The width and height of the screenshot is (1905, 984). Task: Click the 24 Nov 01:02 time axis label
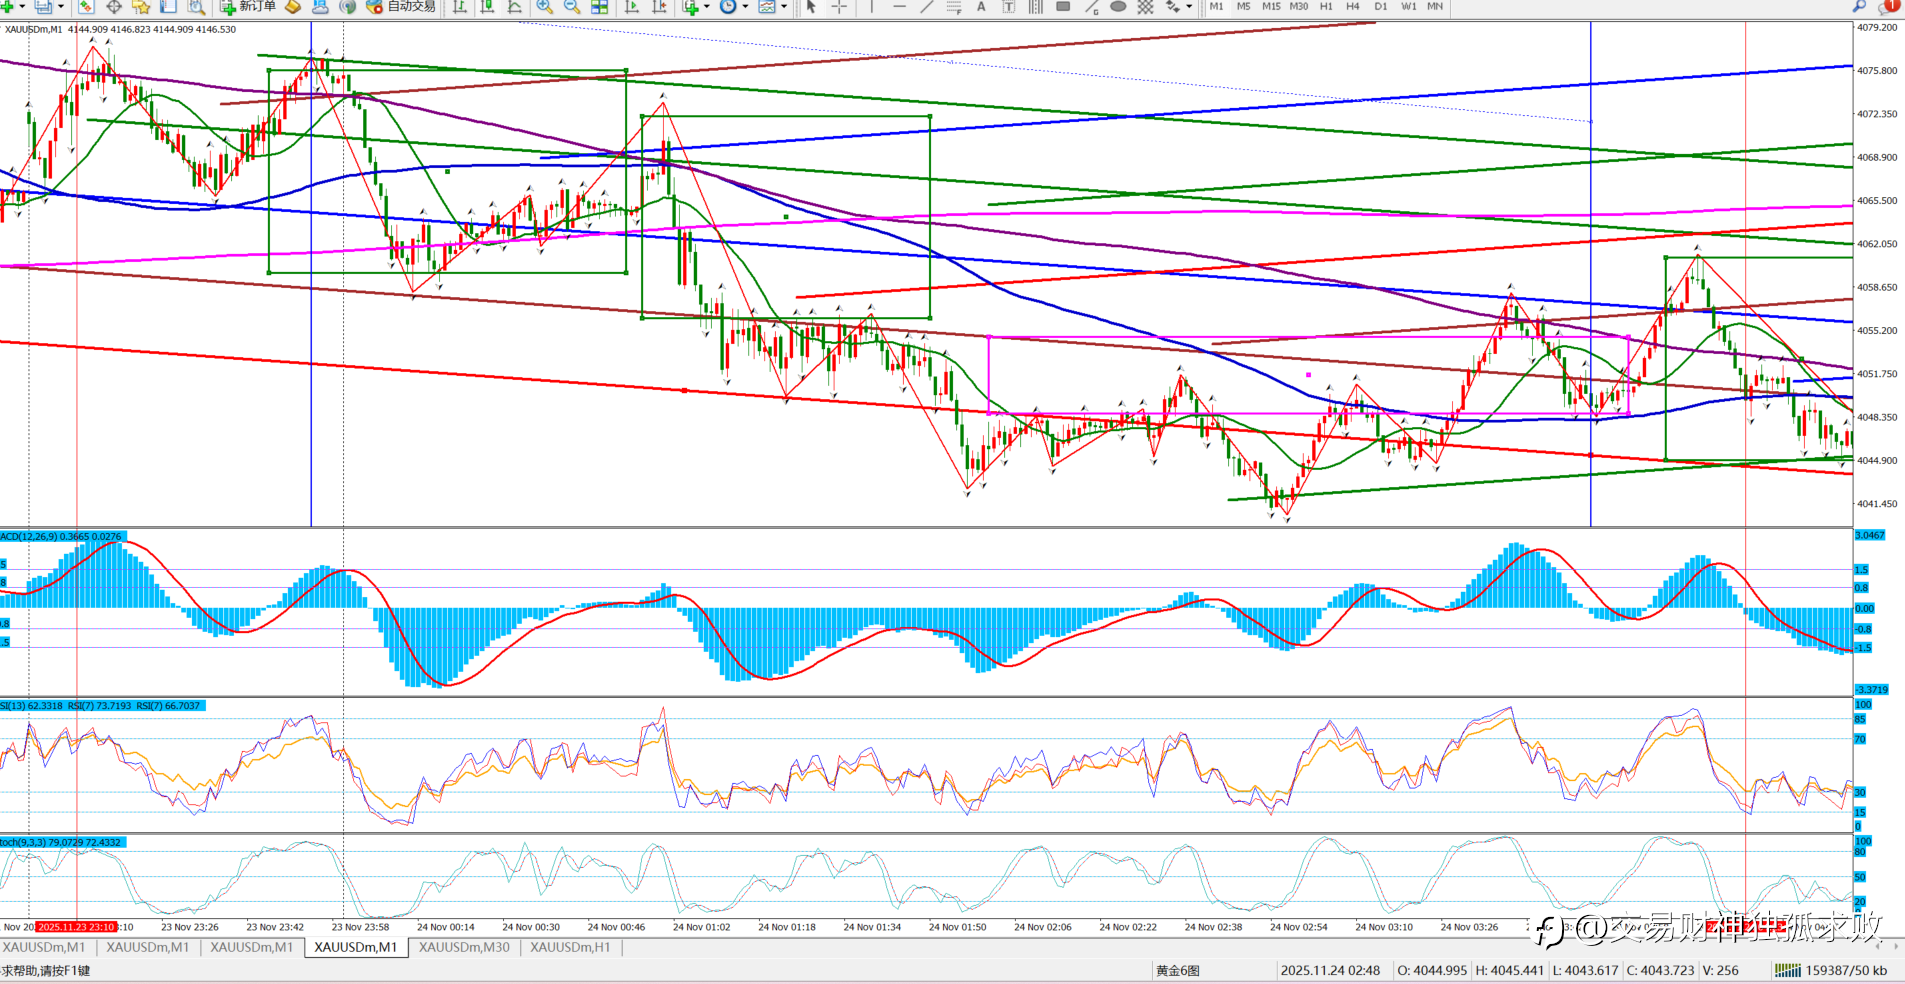click(701, 927)
